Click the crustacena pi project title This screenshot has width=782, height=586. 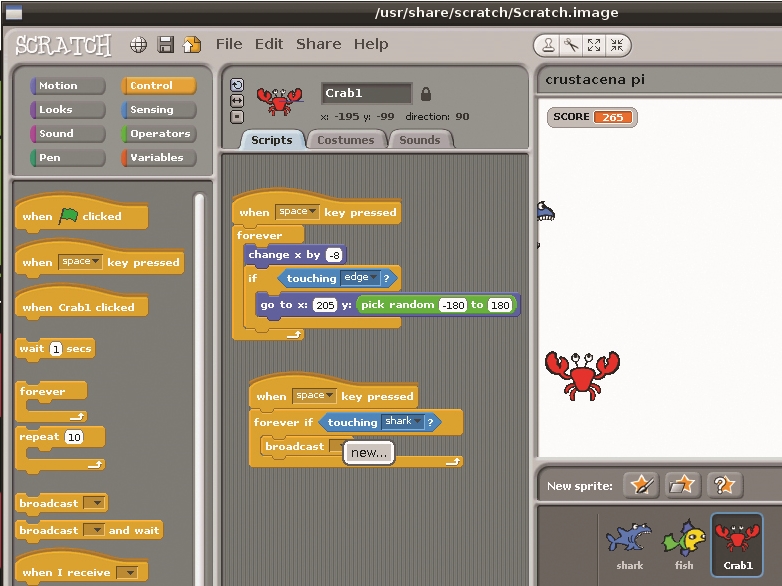point(595,80)
